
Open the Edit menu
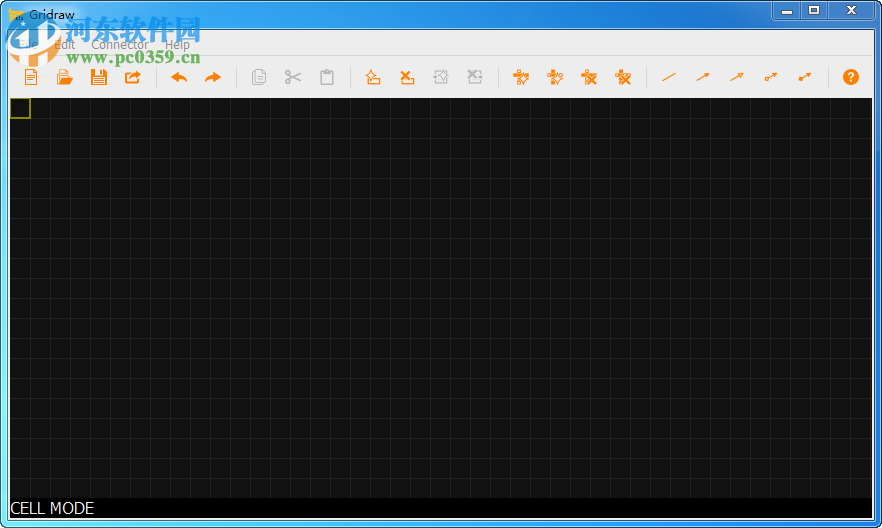[x=65, y=44]
